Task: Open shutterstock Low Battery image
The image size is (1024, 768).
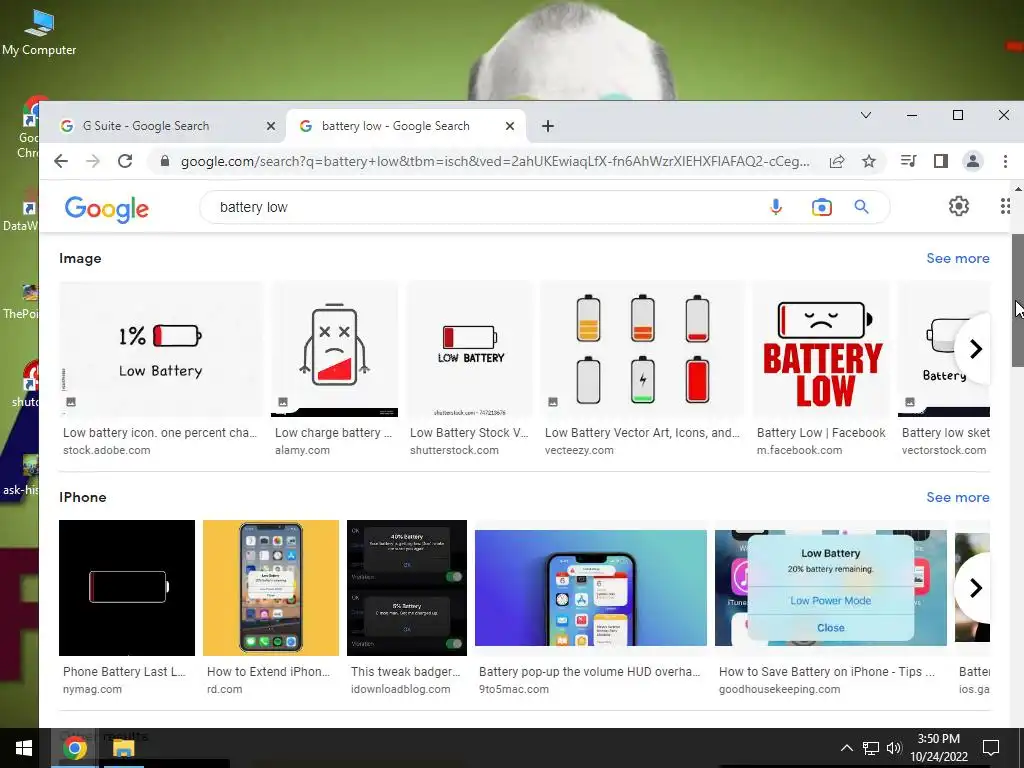Action: [x=470, y=349]
